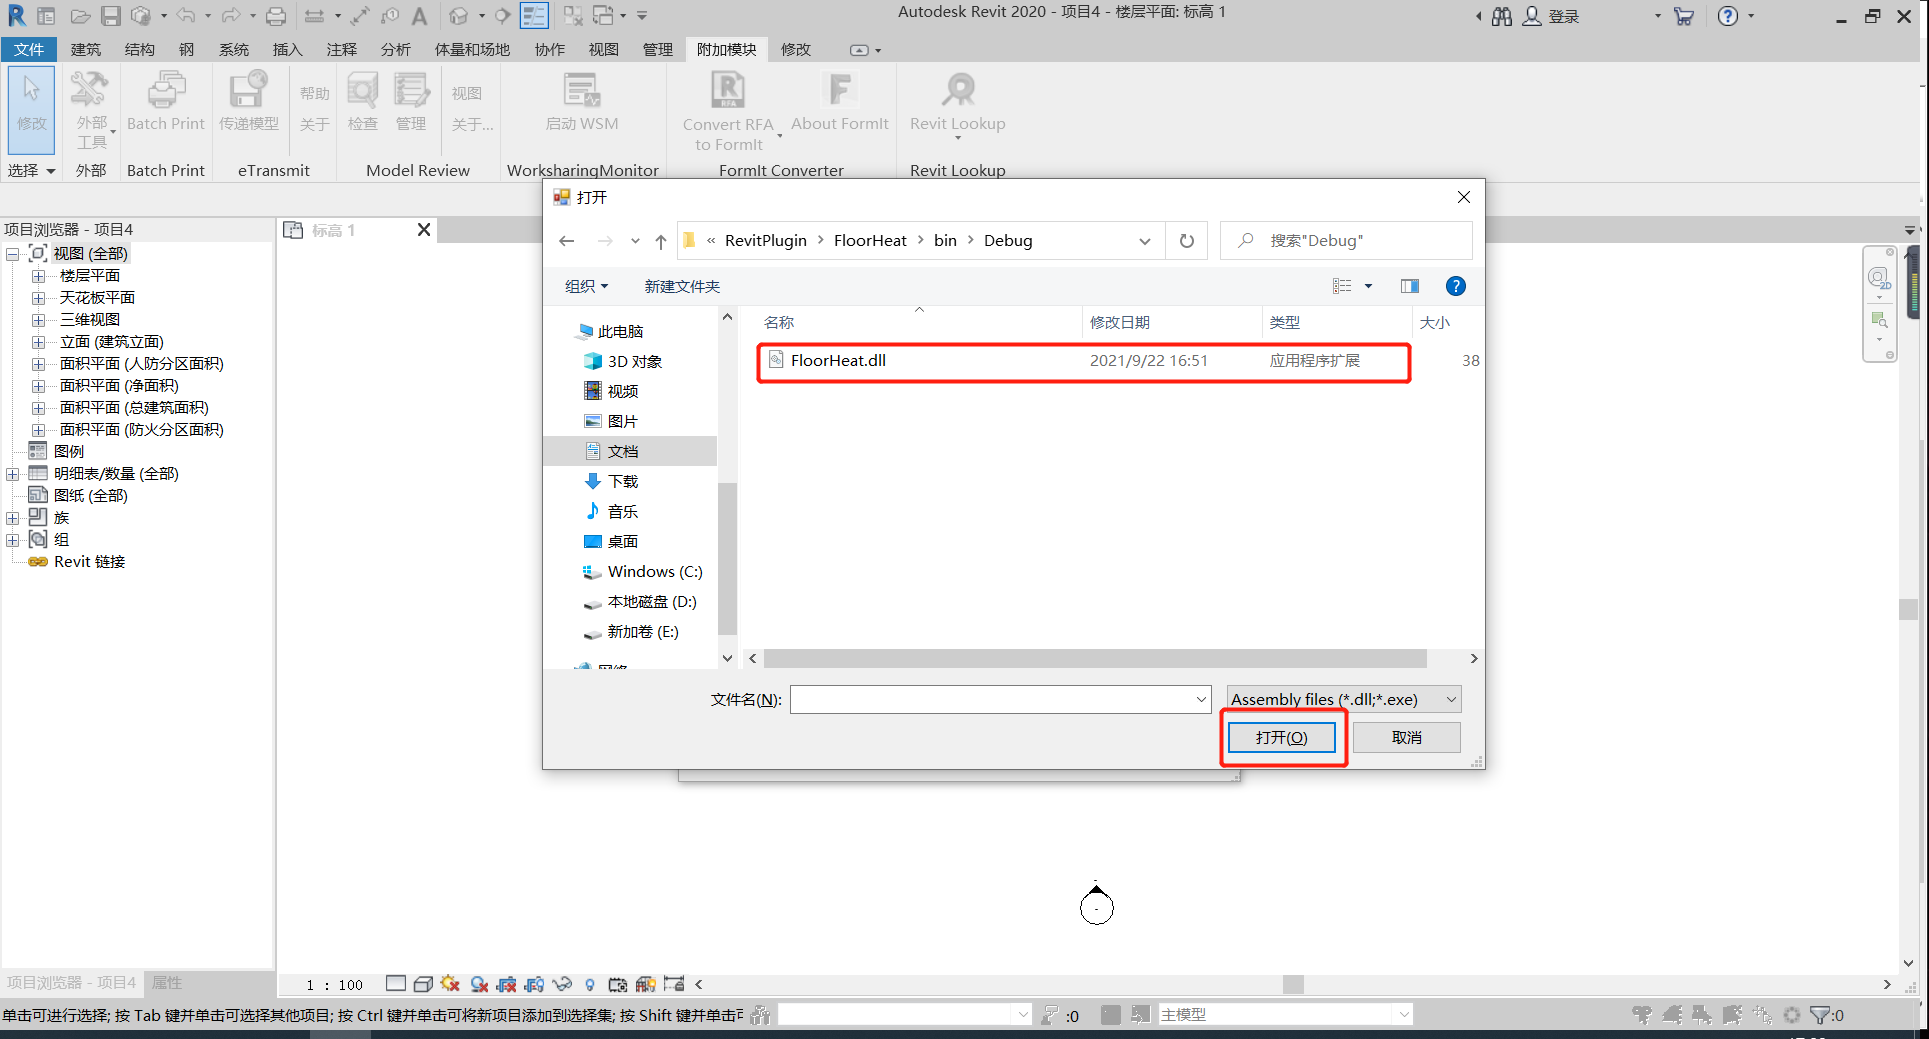
Task: Open the Revit Lookup tool
Action: click(957, 103)
